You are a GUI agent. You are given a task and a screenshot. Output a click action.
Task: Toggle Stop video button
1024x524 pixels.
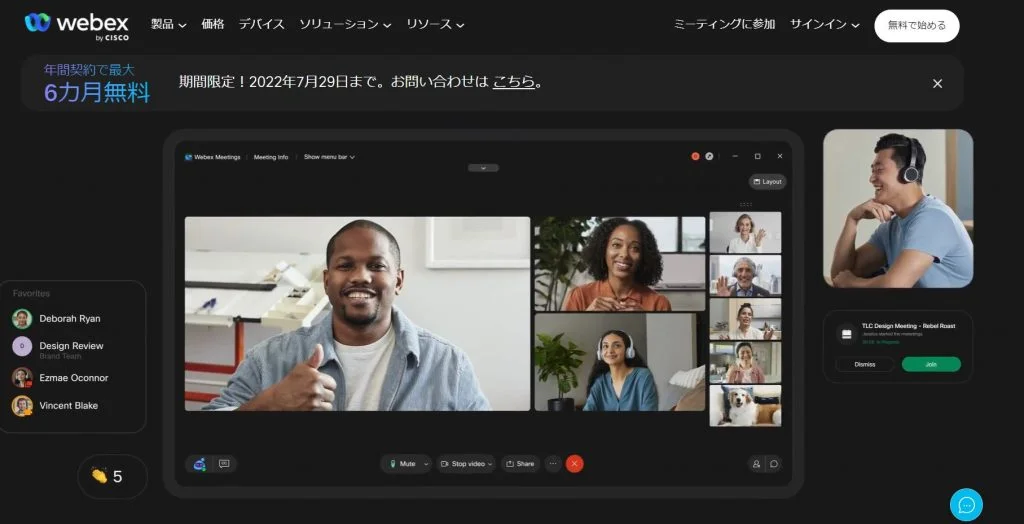pos(463,464)
